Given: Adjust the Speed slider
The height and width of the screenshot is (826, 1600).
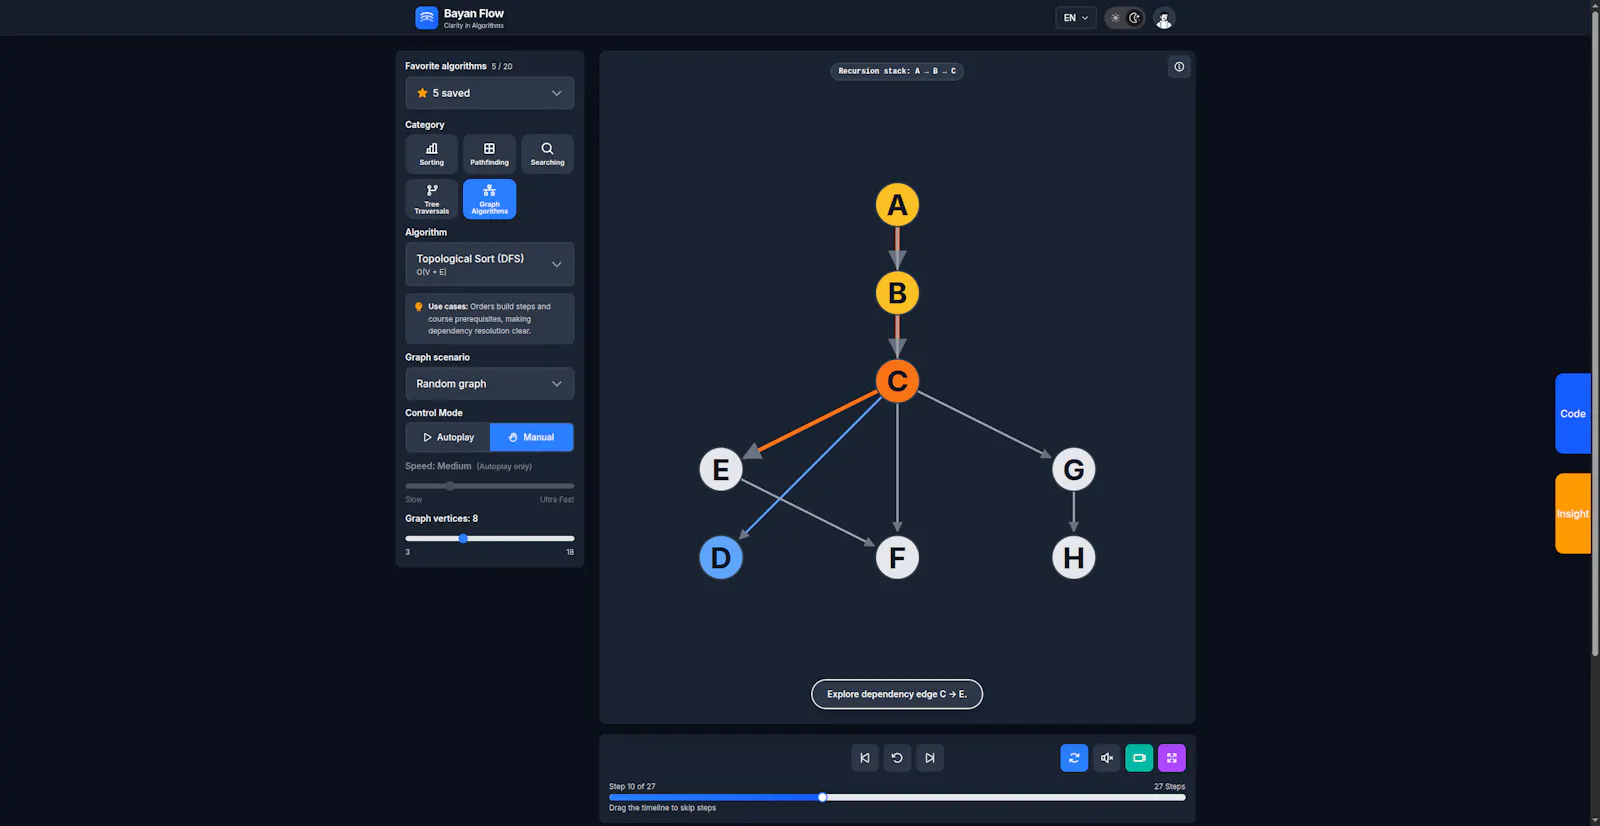Looking at the screenshot, I should point(490,486).
